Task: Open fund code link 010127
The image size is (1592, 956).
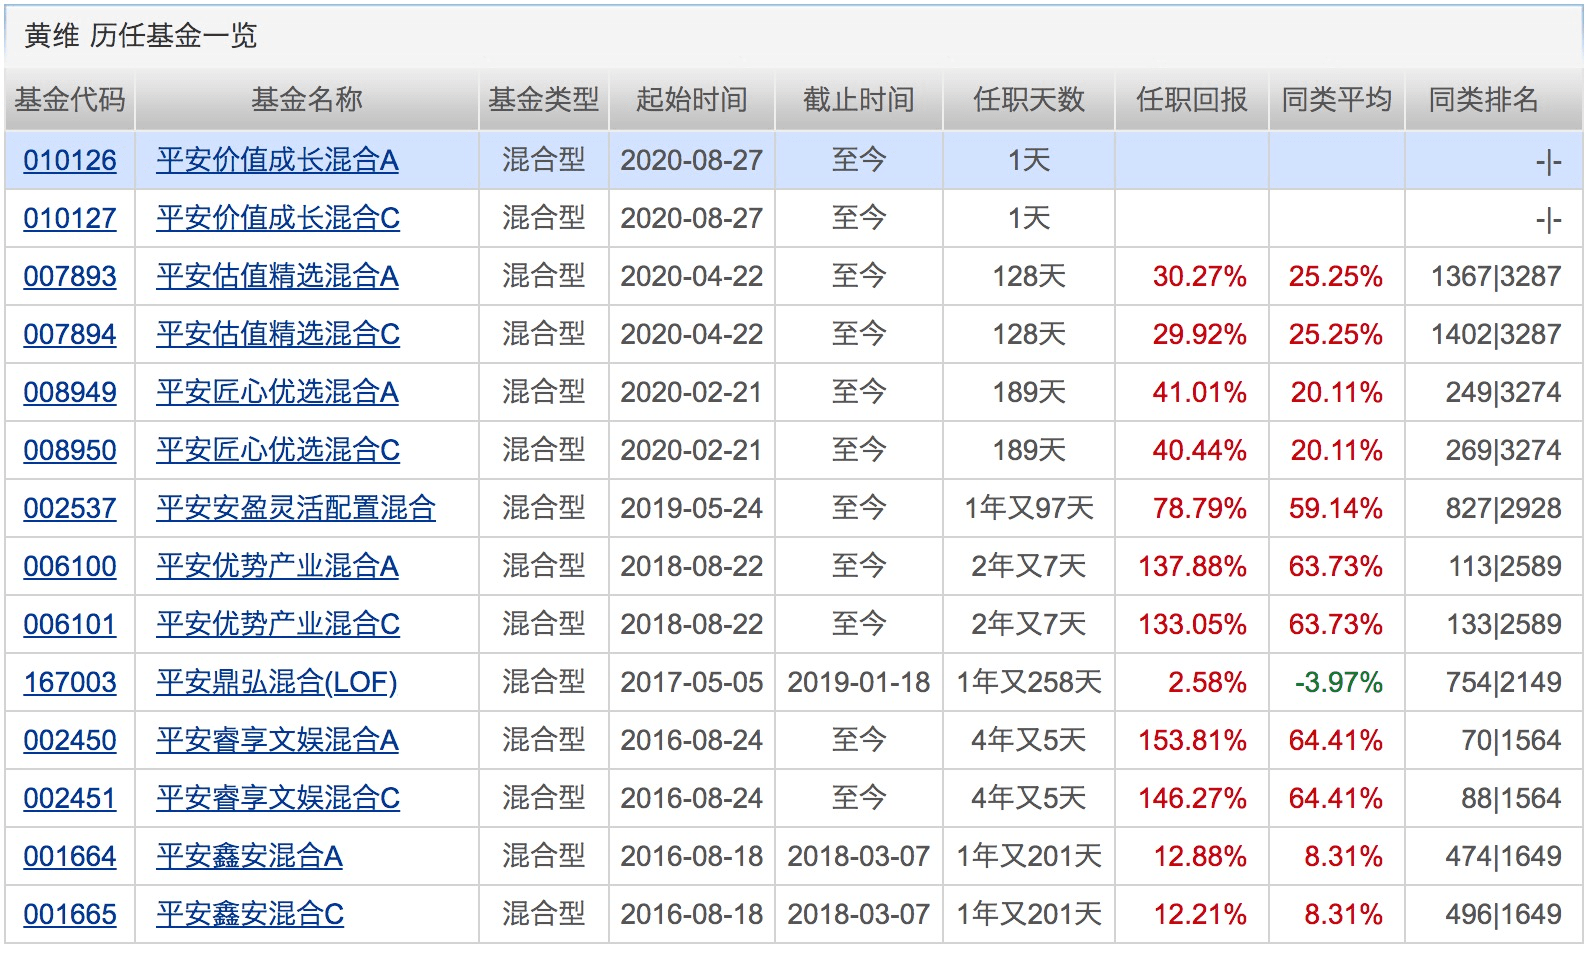Action: 70,218
